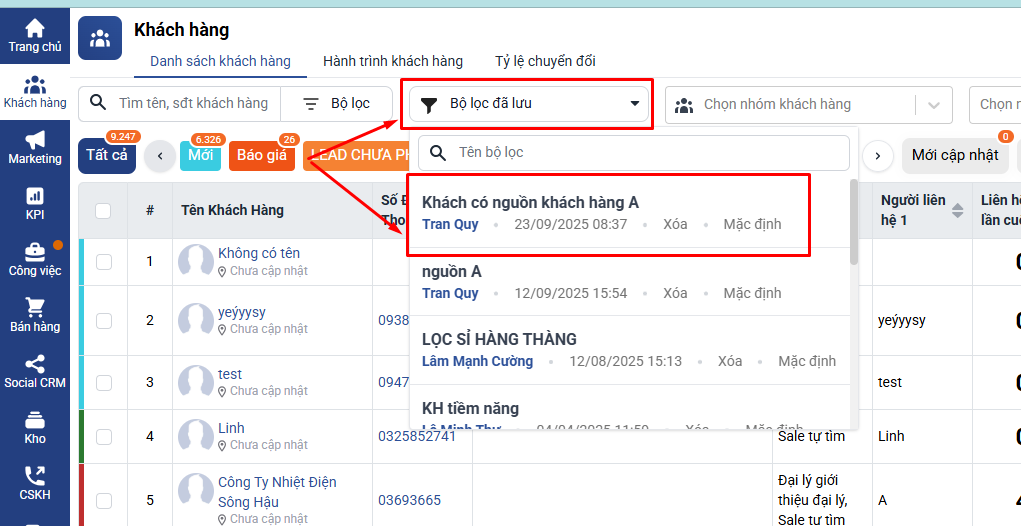1021x526 pixels.
Task: Click the Bộ lọc filter button
Action: coord(337,104)
